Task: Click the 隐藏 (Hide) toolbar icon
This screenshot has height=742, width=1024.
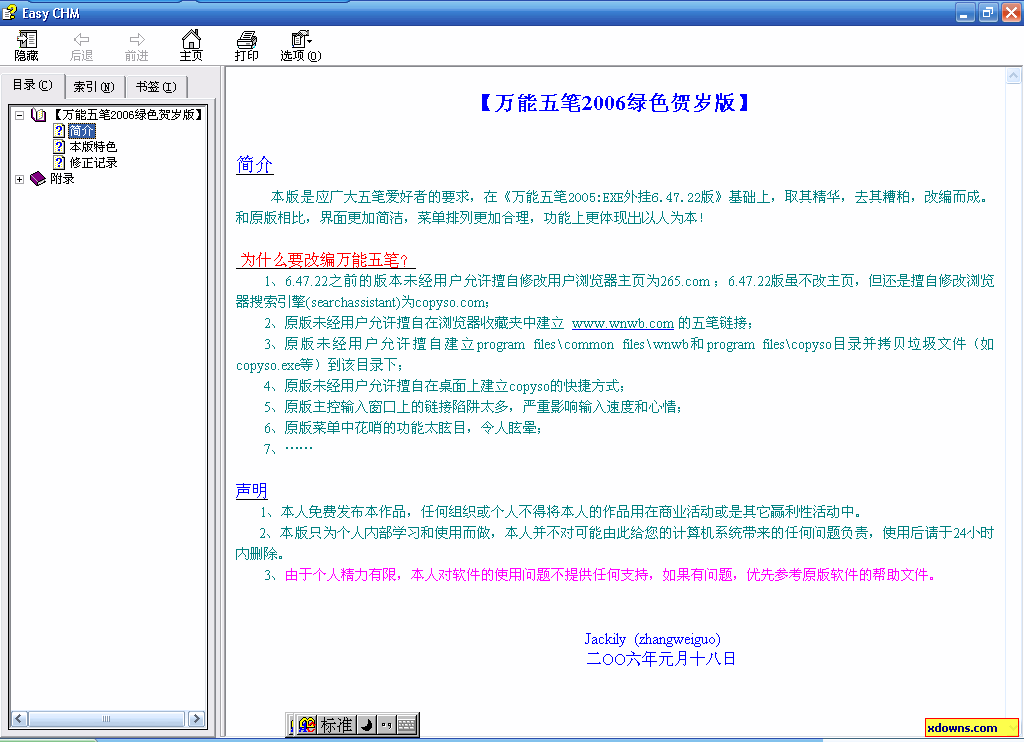Action: (x=27, y=40)
